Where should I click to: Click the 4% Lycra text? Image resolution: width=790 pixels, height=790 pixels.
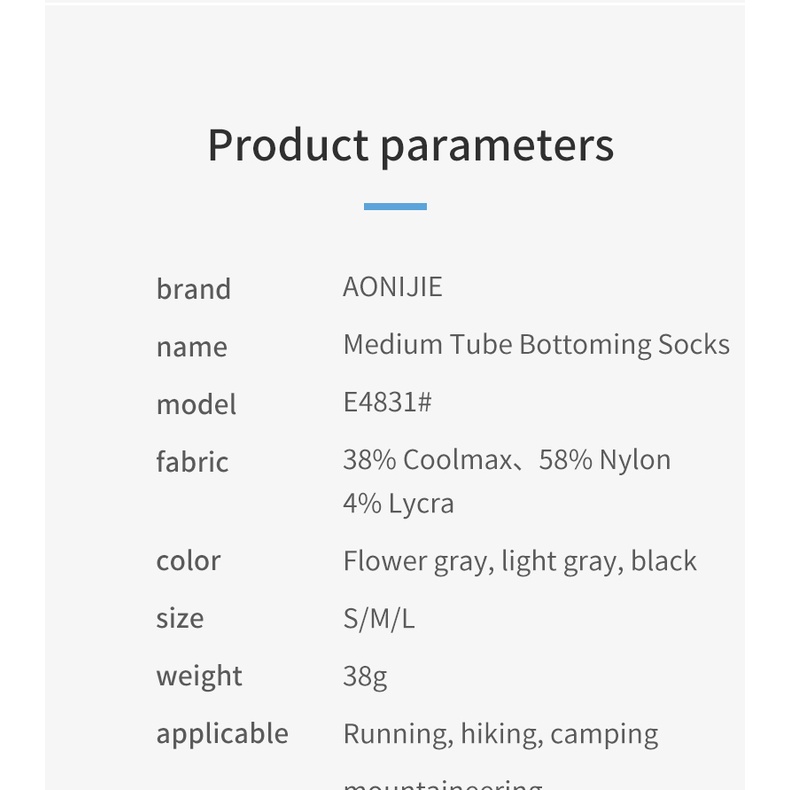398,503
